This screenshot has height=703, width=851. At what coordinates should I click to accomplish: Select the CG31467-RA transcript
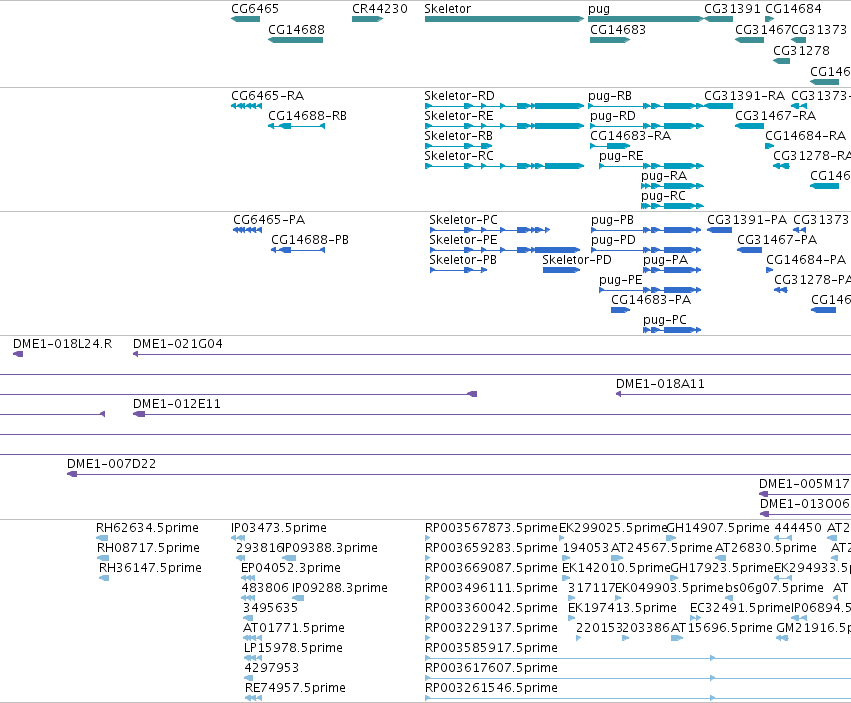(750, 126)
